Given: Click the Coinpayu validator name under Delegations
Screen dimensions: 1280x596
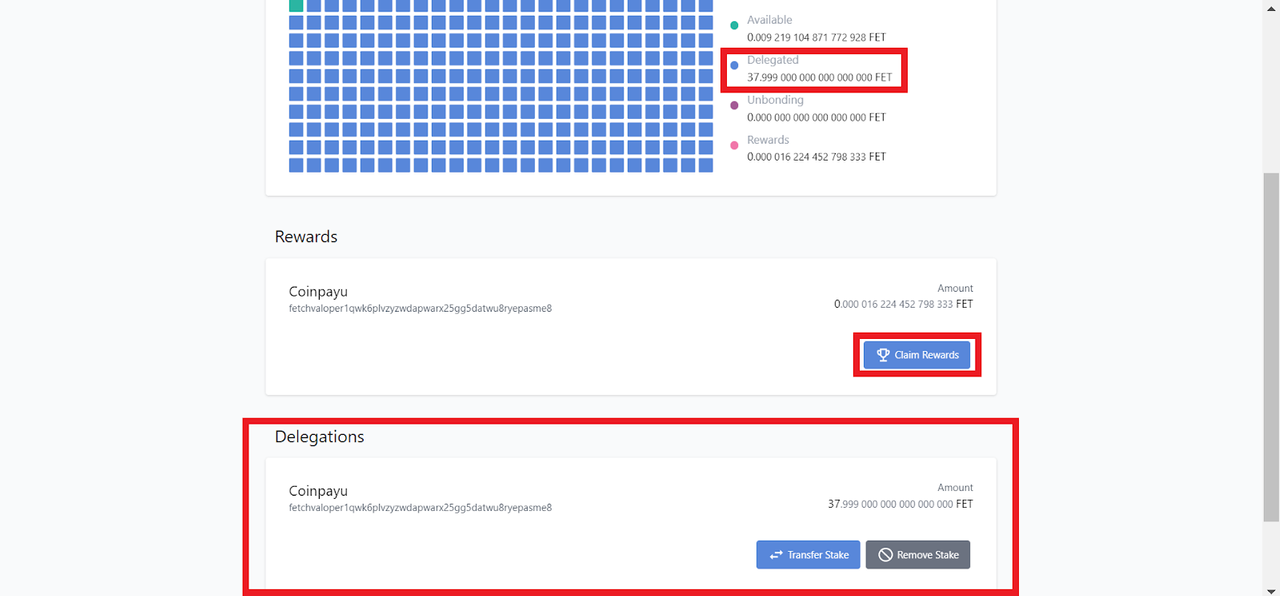Looking at the screenshot, I should [318, 491].
